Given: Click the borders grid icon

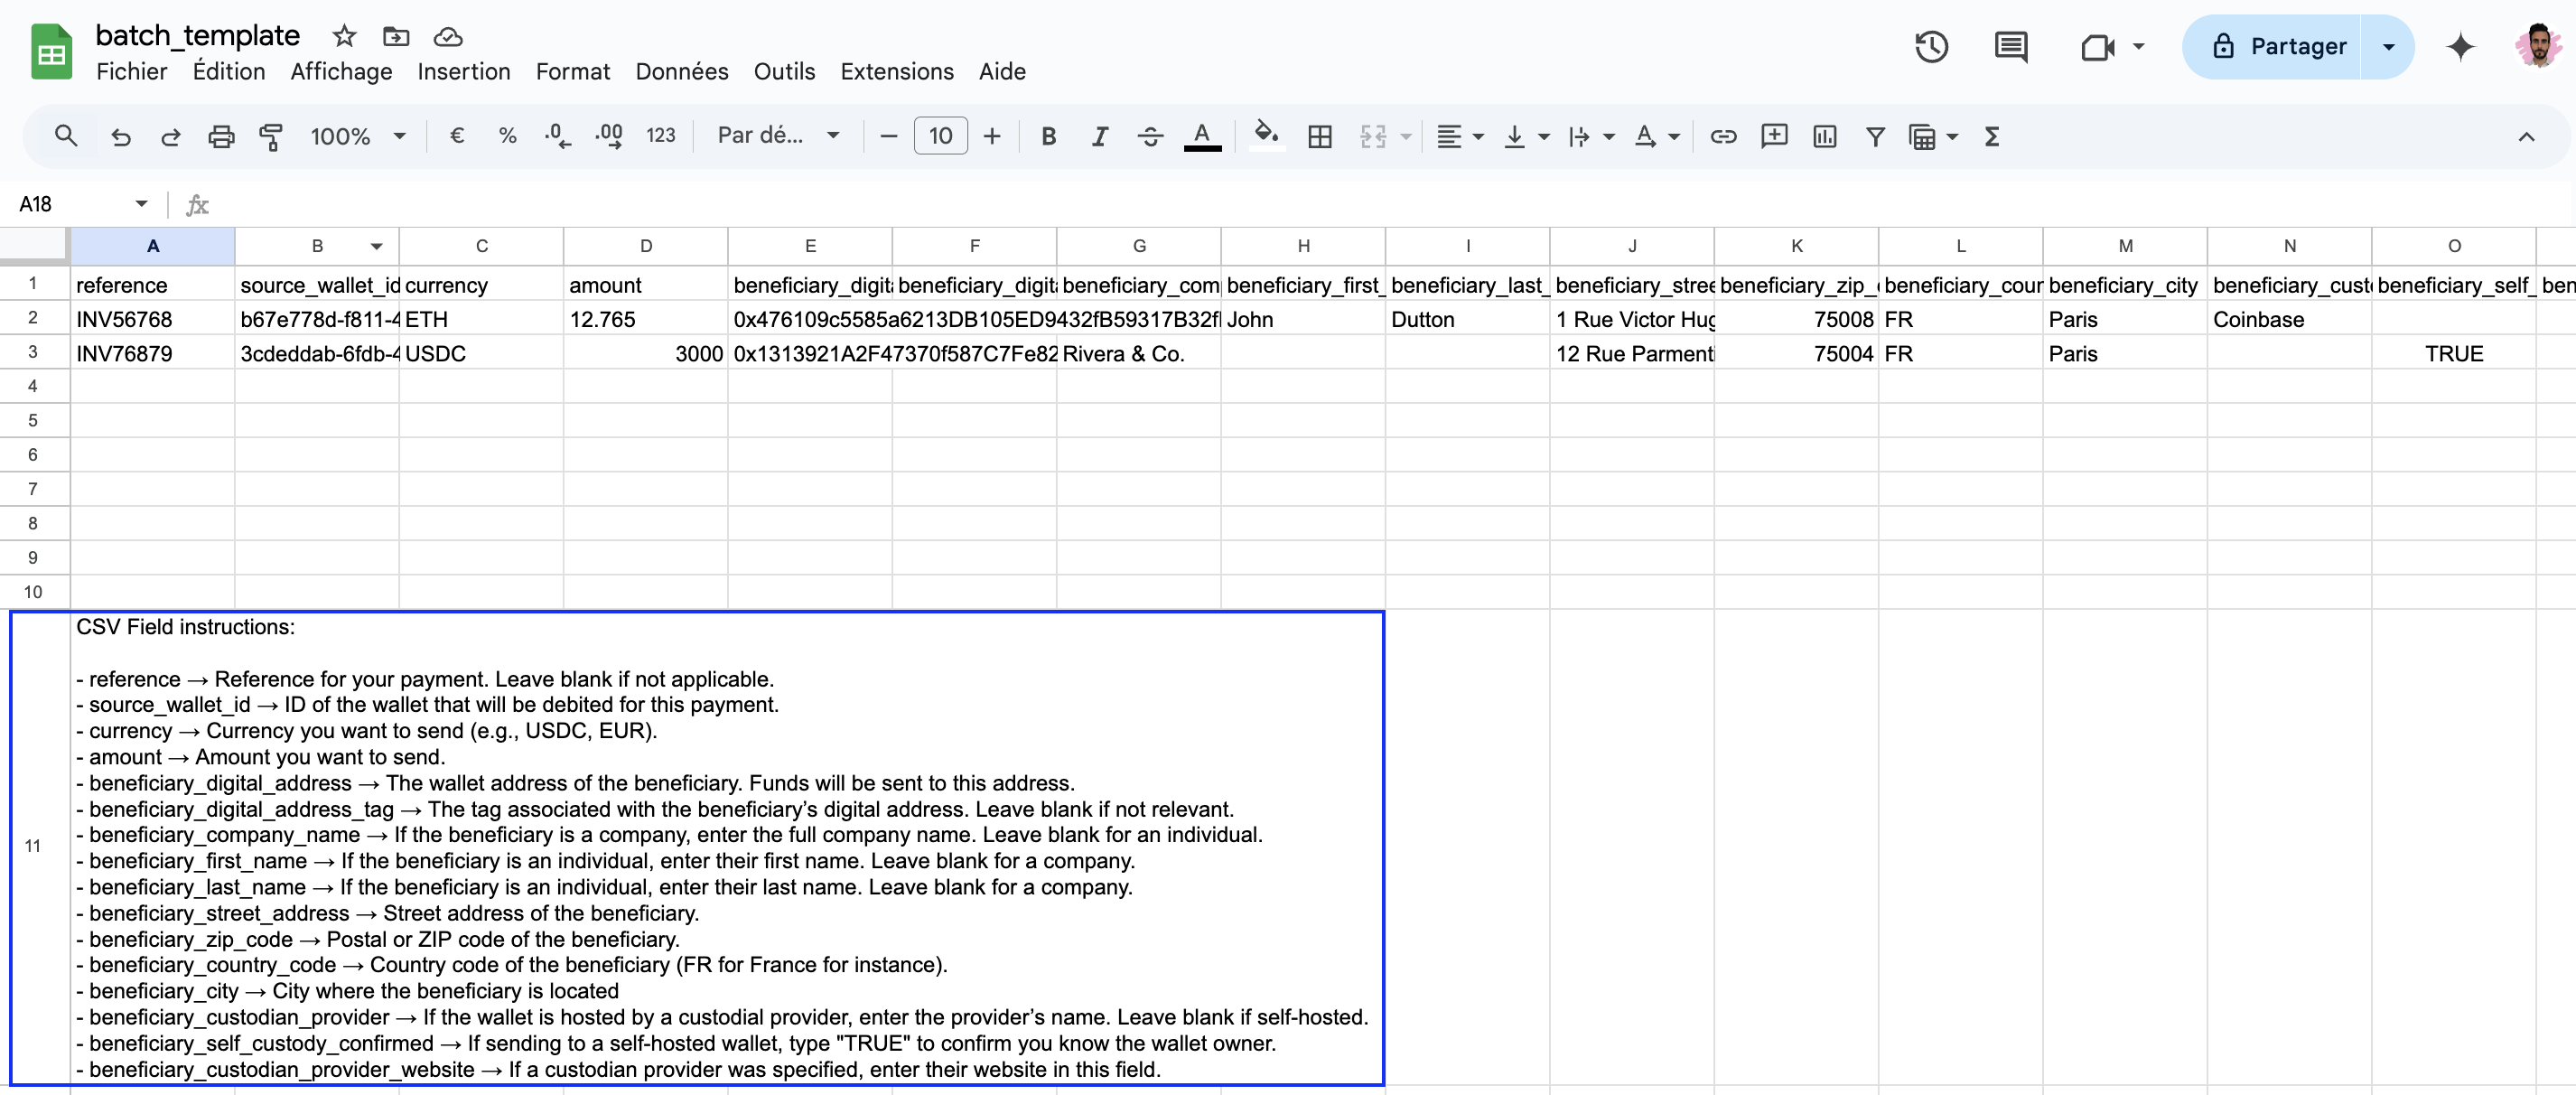Looking at the screenshot, I should (1319, 136).
